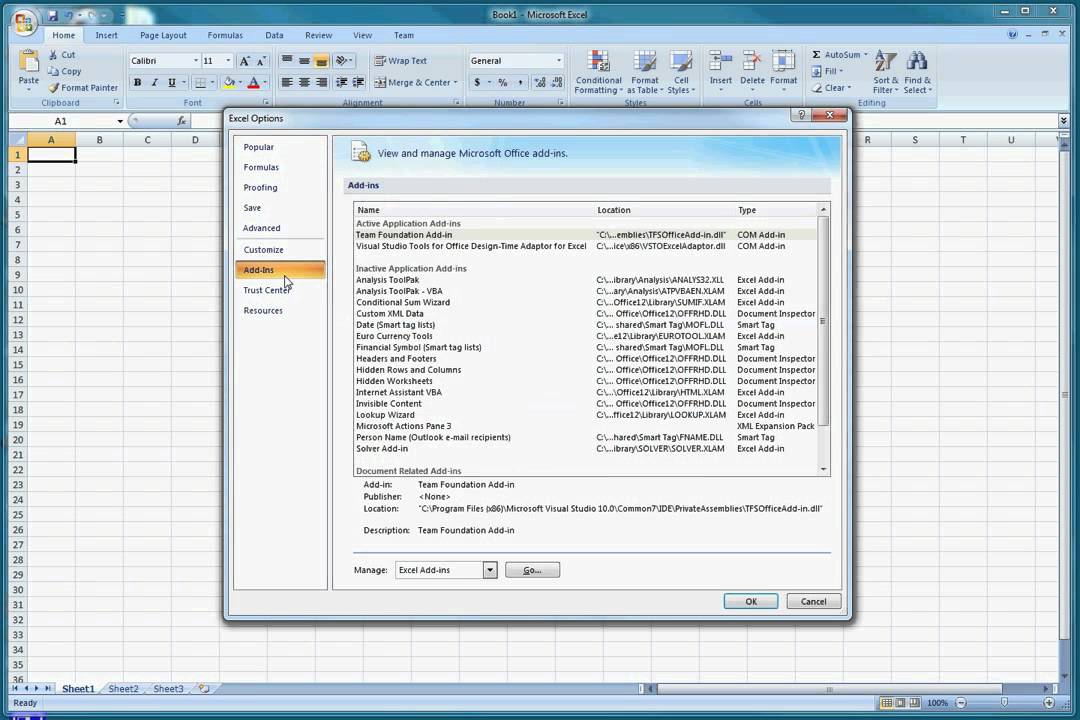The height and width of the screenshot is (720, 1080).
Task: Click the Name Box showing A1
Action: [63, 121]
